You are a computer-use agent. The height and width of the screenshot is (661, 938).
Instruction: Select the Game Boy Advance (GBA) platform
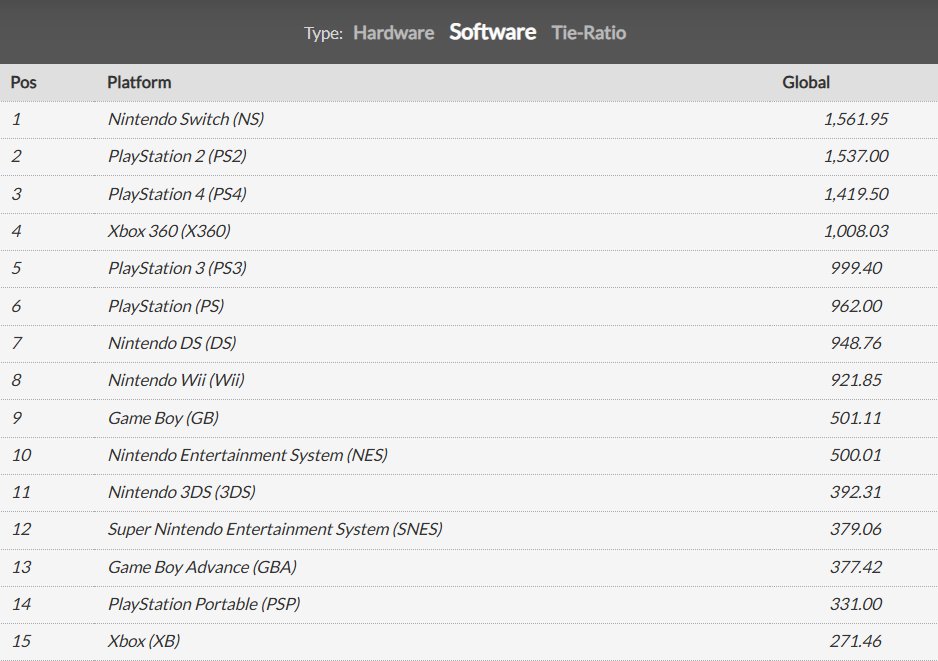click(202, 566)
